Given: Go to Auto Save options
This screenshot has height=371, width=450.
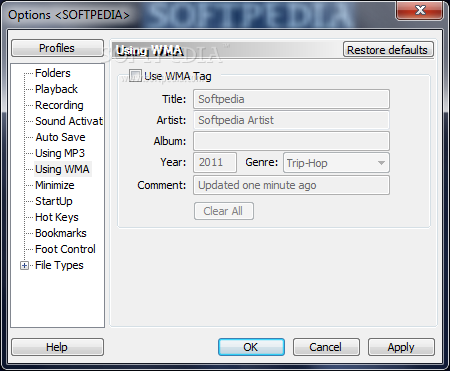Looking at the screenshot, I should (x=60, y=137).
